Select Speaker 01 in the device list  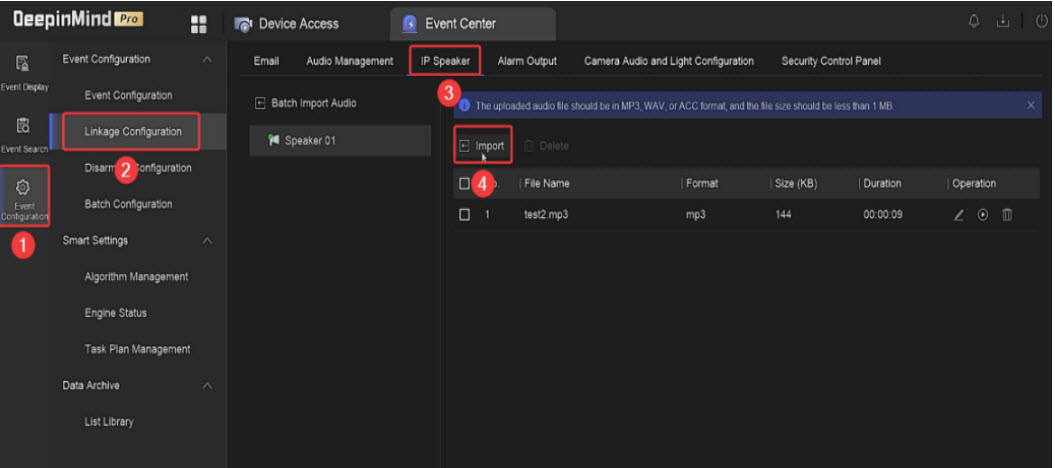pyautogui.click(x=309, y=141)
